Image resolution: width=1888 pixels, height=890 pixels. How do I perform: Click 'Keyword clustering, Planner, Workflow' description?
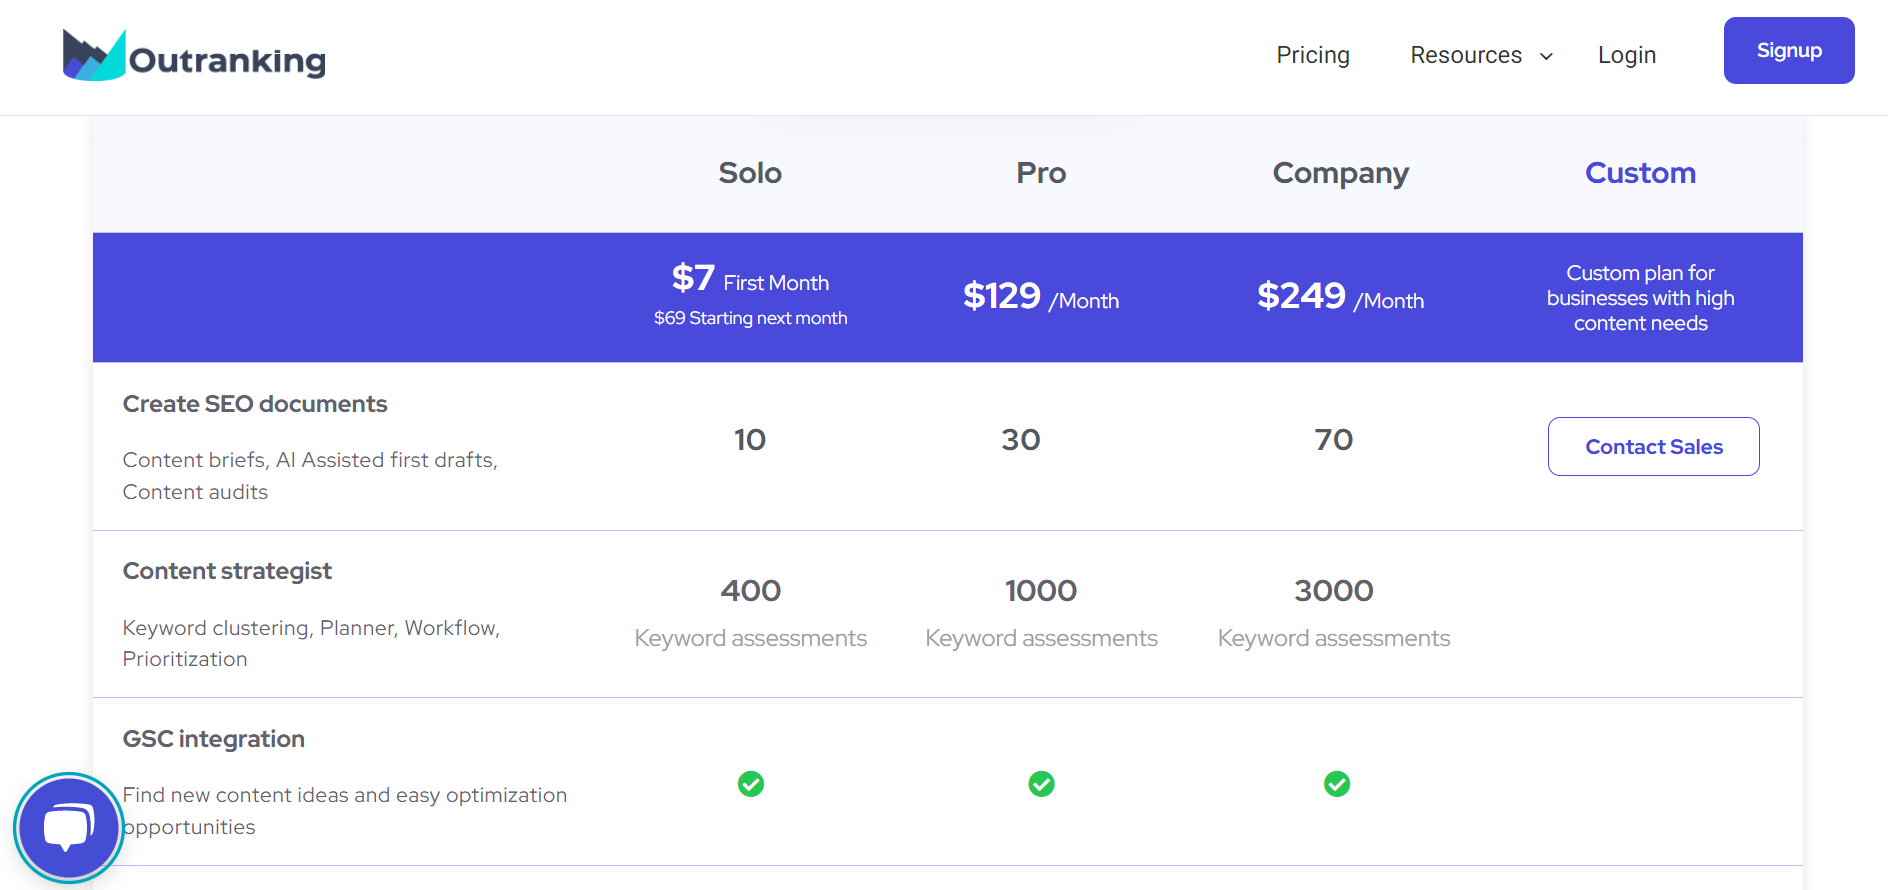coord(311,643)
